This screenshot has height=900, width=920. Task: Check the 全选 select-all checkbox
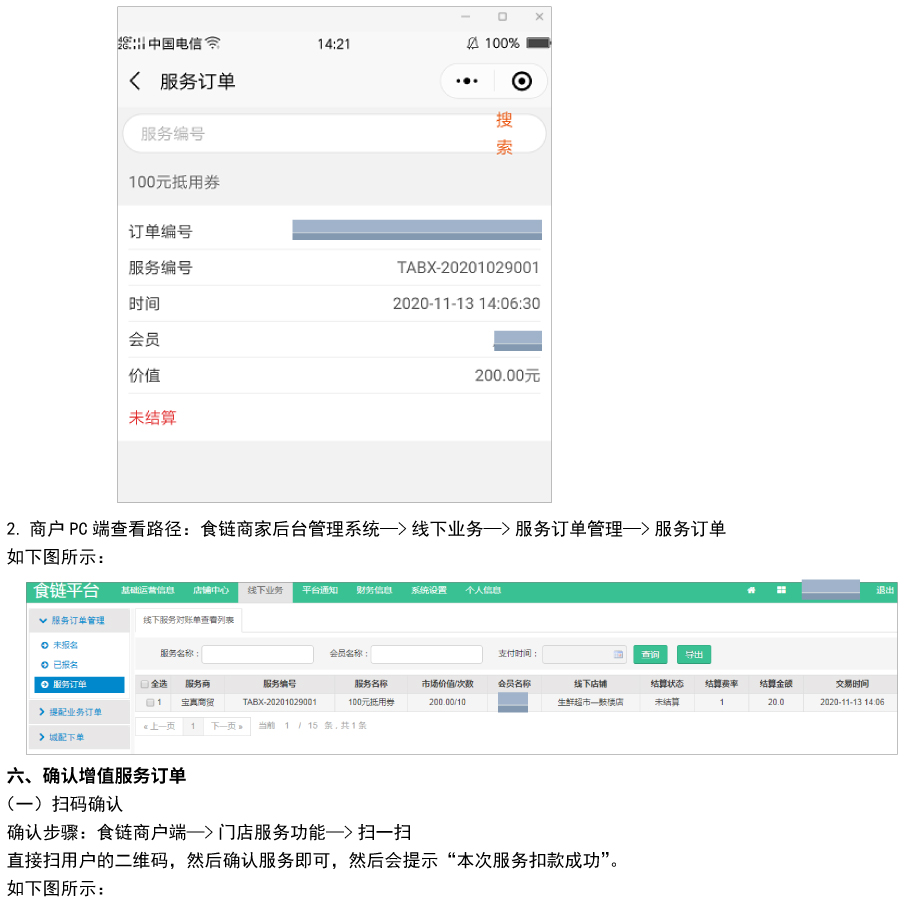pos(144,685)
